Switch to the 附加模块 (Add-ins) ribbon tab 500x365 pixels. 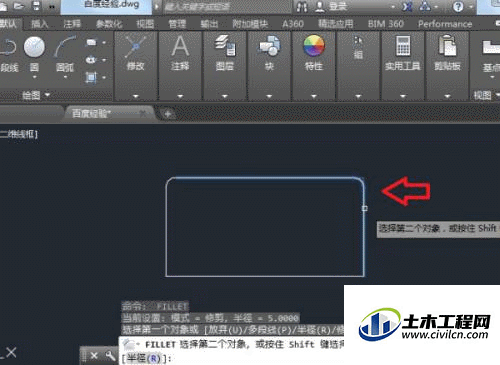coord(250,24)
